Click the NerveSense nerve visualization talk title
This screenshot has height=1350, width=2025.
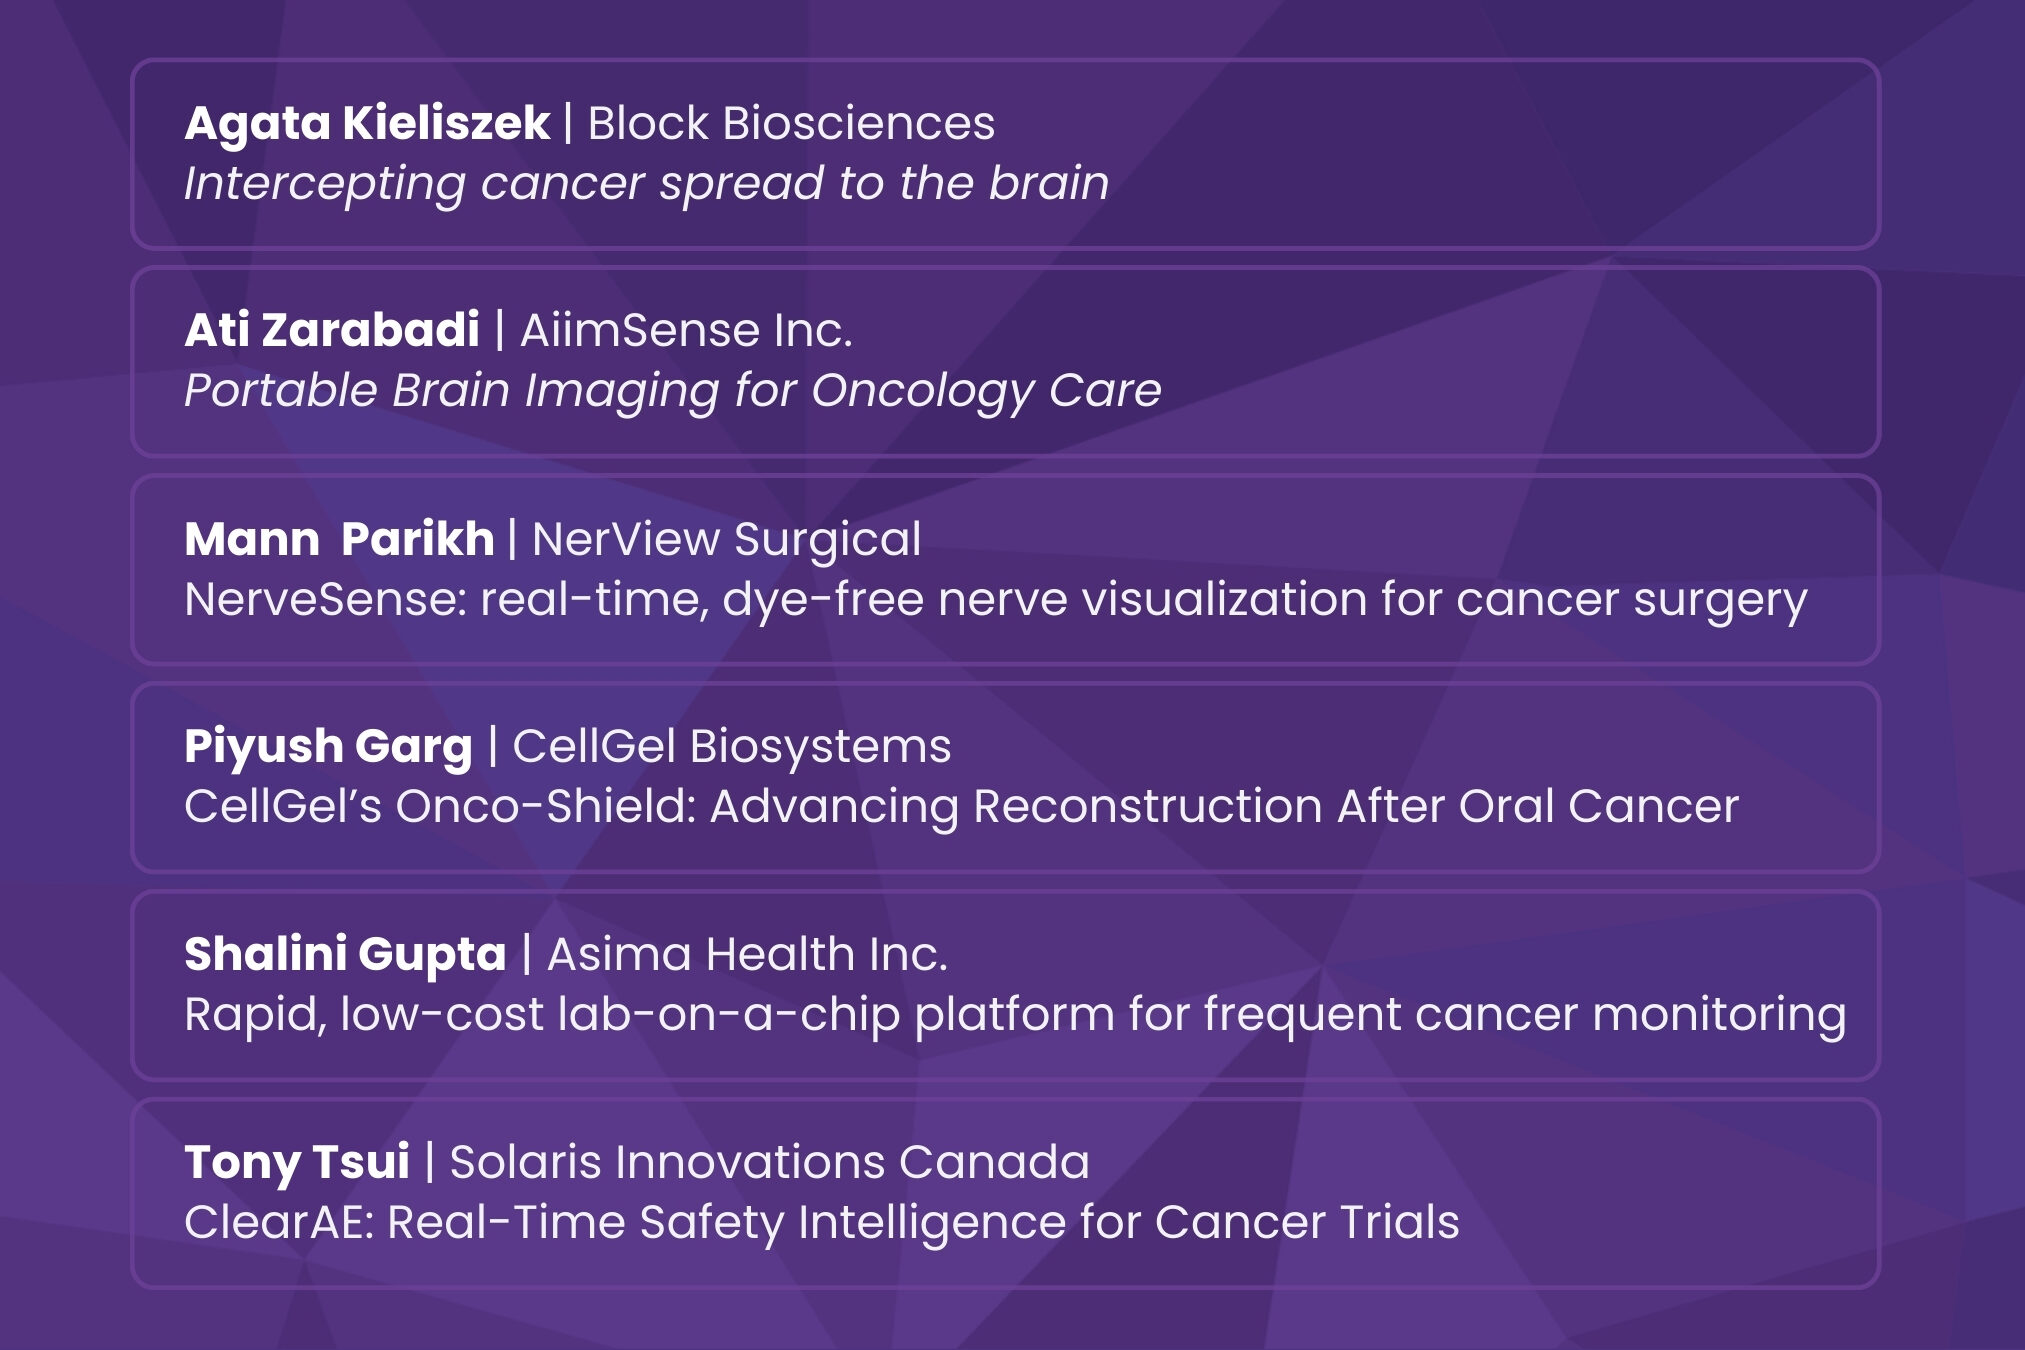coord(995,600)
